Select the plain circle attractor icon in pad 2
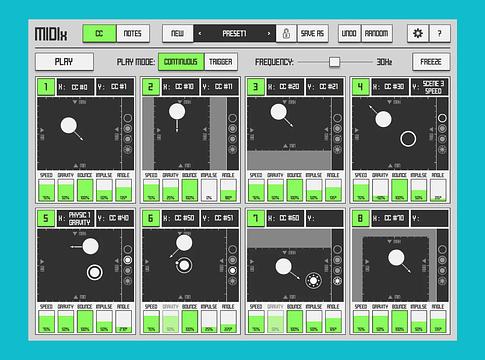Image resolution: width=485 pixels, height=360 pixels. click(233, 118)
